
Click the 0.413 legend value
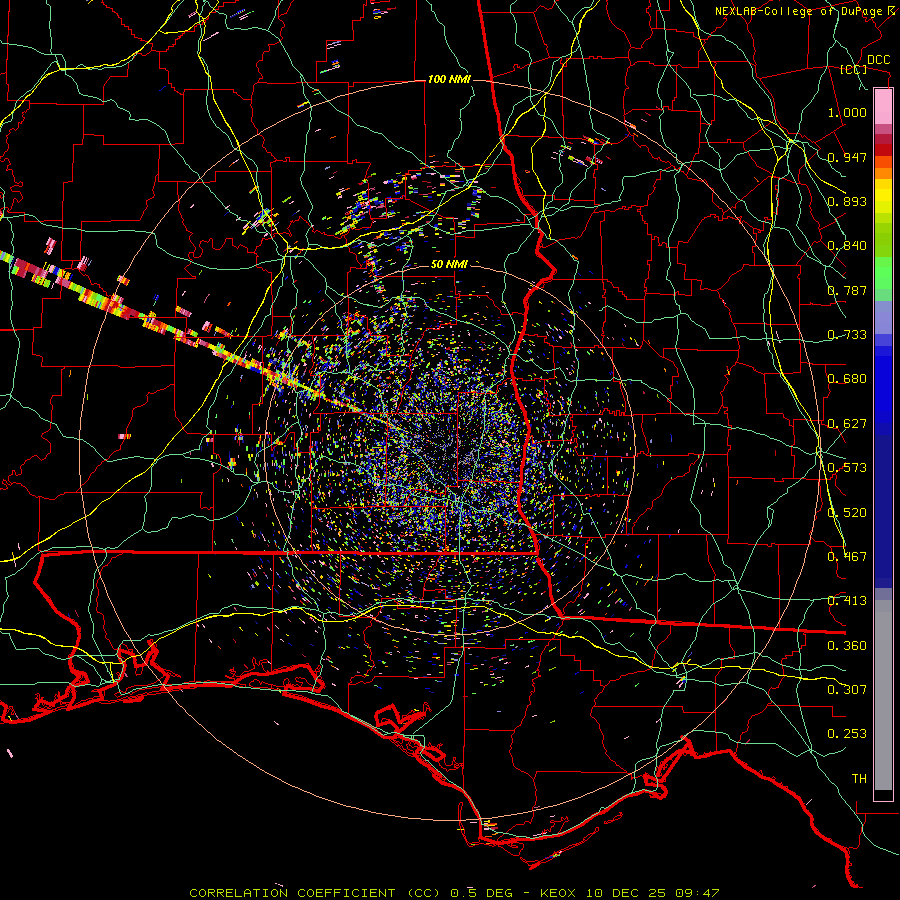(x=847, y=601)
